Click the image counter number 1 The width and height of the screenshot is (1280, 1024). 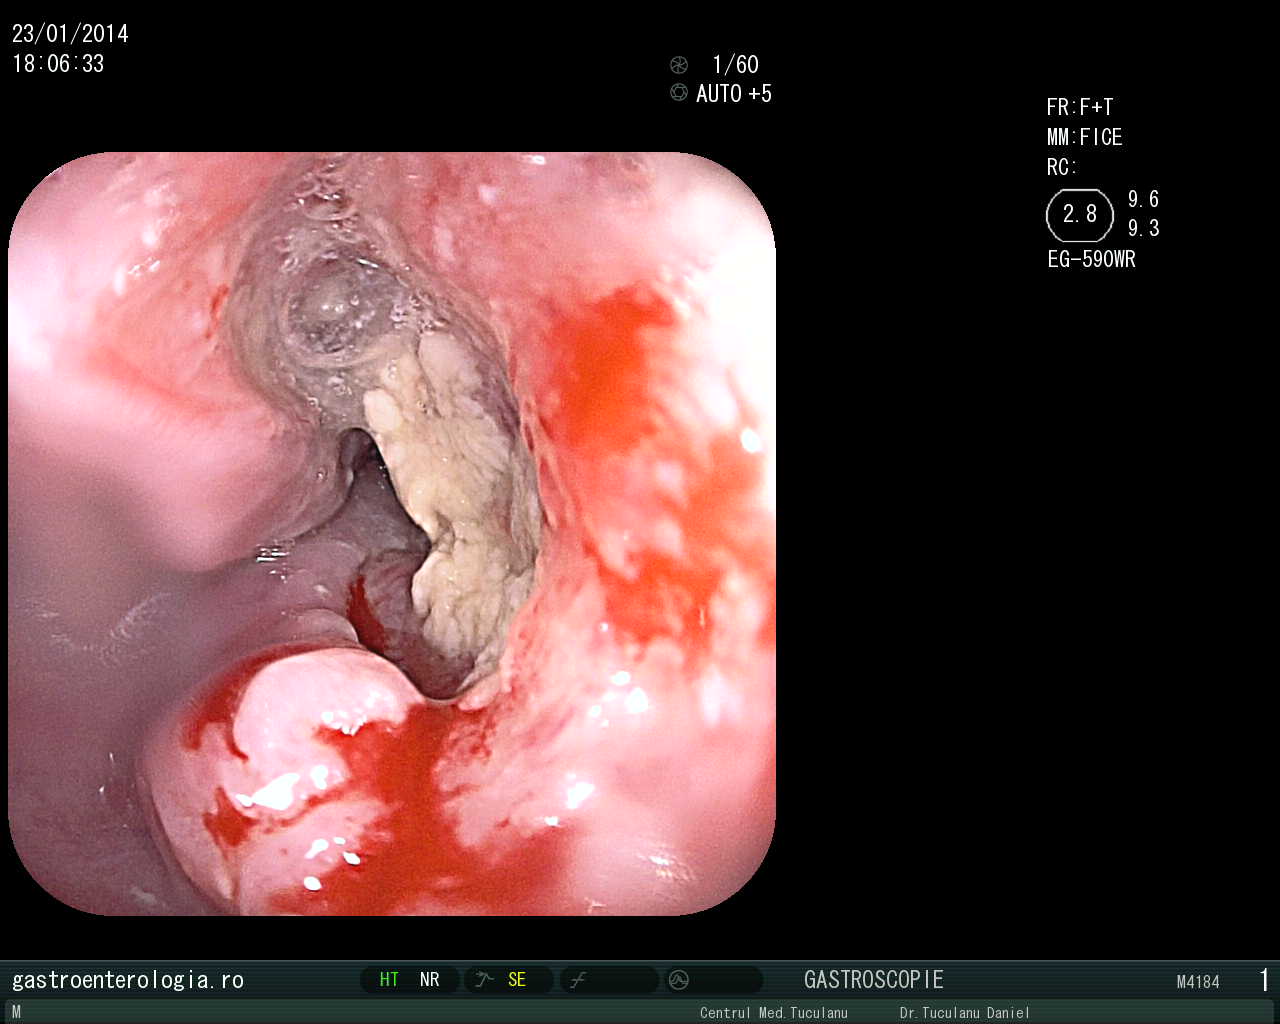click(1265, 980)
